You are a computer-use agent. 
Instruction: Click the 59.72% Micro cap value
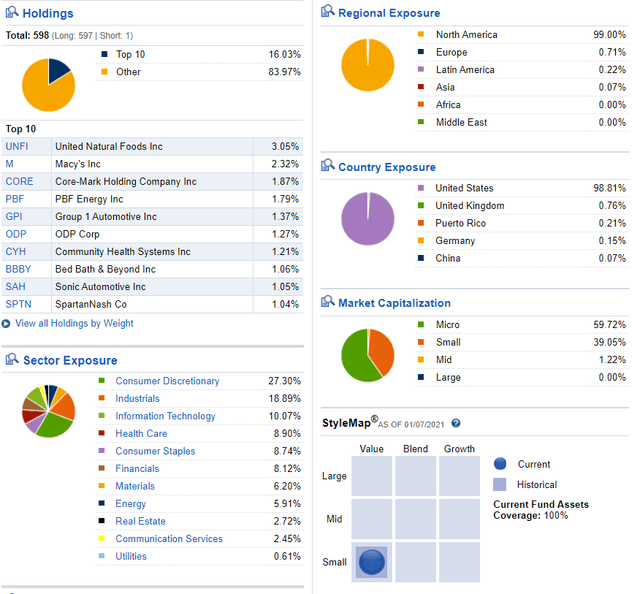pyautogui.click(x=609, y=325)
